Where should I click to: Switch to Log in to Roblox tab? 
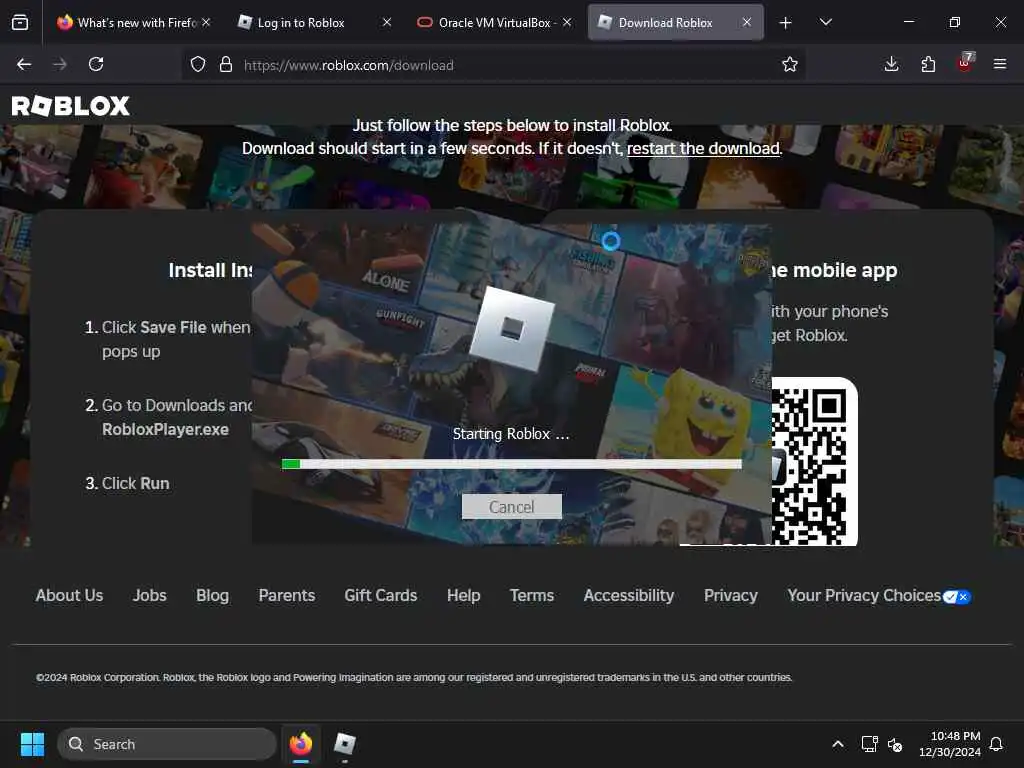coord(315,22)
